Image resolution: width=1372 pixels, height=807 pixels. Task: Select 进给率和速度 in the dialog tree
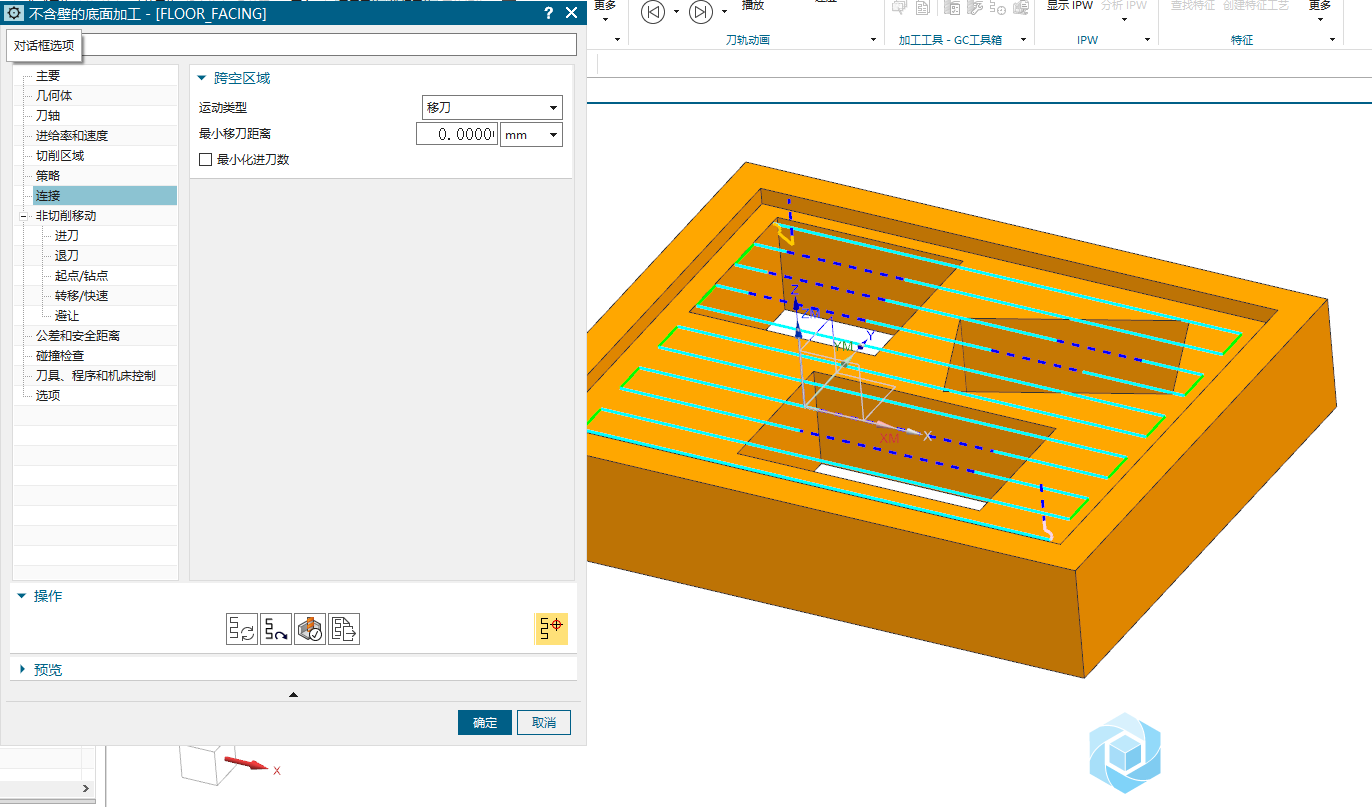click(x=72, y=136)
